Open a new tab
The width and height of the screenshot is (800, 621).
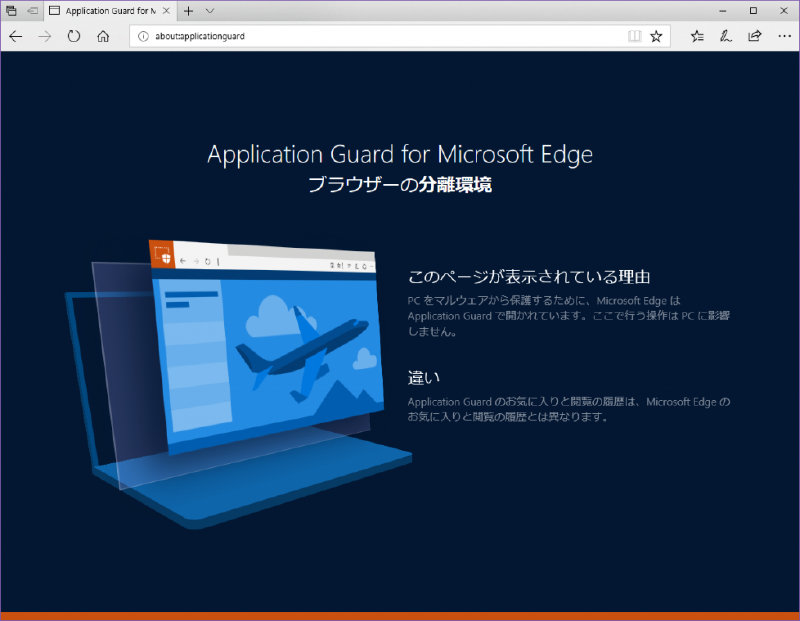(188, 11)
